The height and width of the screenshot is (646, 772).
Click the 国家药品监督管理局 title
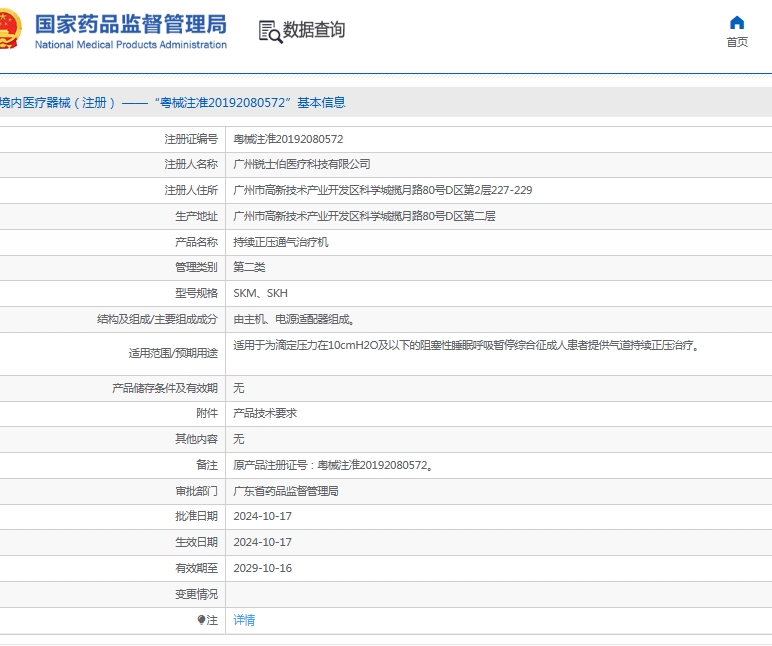tap(131, 24)
